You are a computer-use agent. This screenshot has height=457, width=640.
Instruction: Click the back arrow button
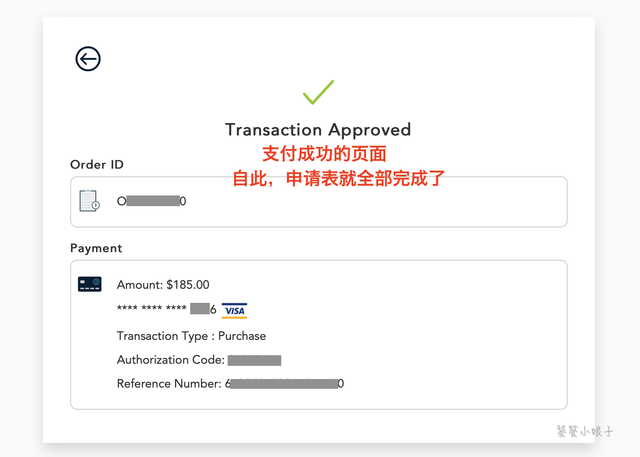tap(88, 59)
